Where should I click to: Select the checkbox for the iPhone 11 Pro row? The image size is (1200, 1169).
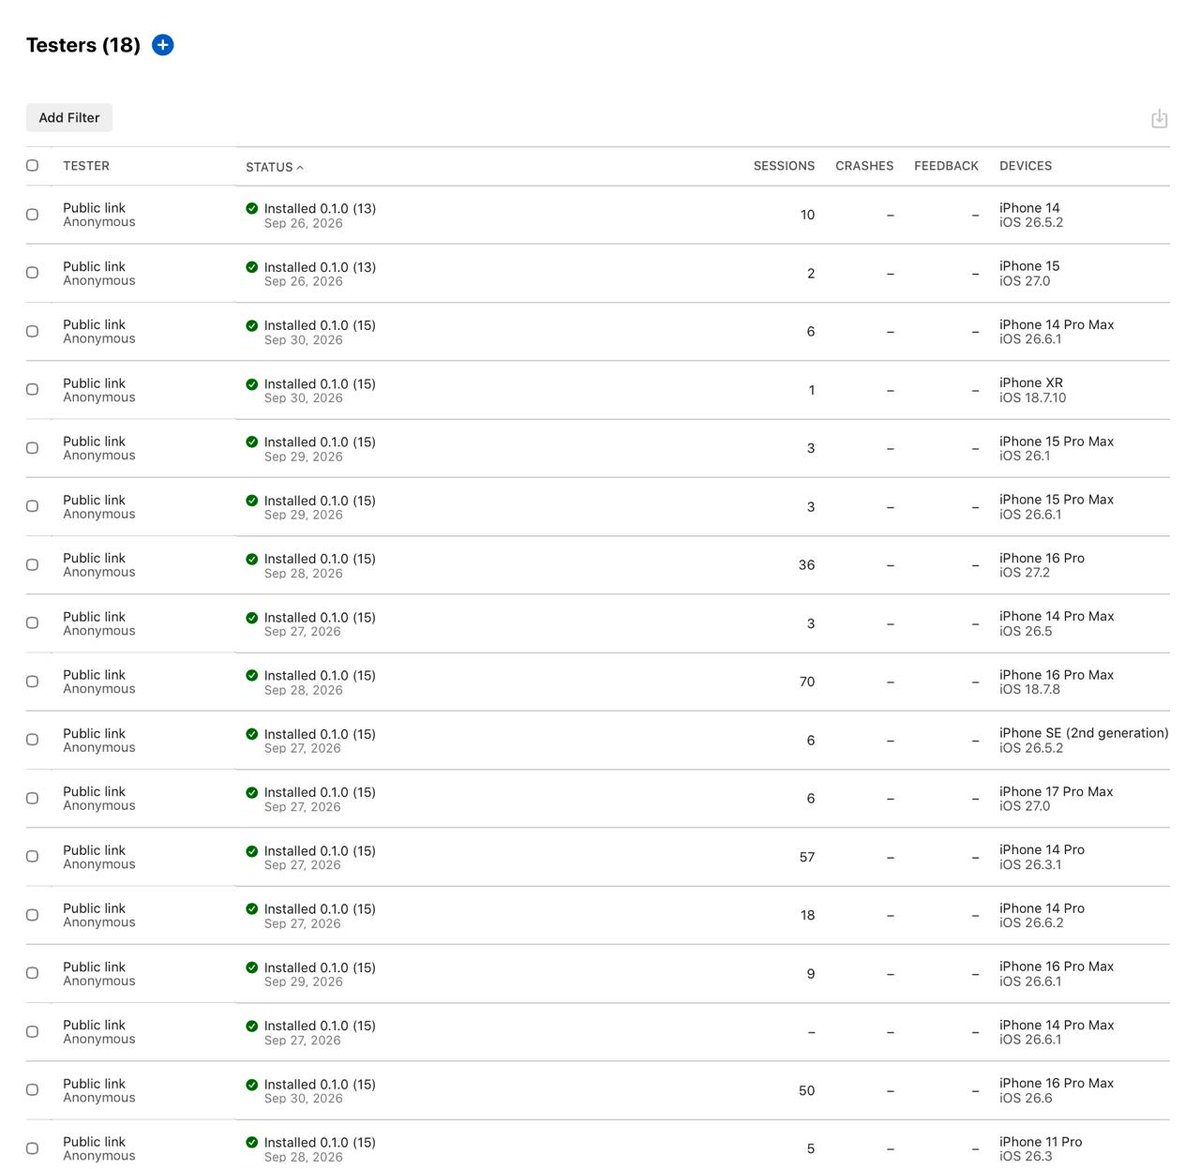(x=32, y=1148)
